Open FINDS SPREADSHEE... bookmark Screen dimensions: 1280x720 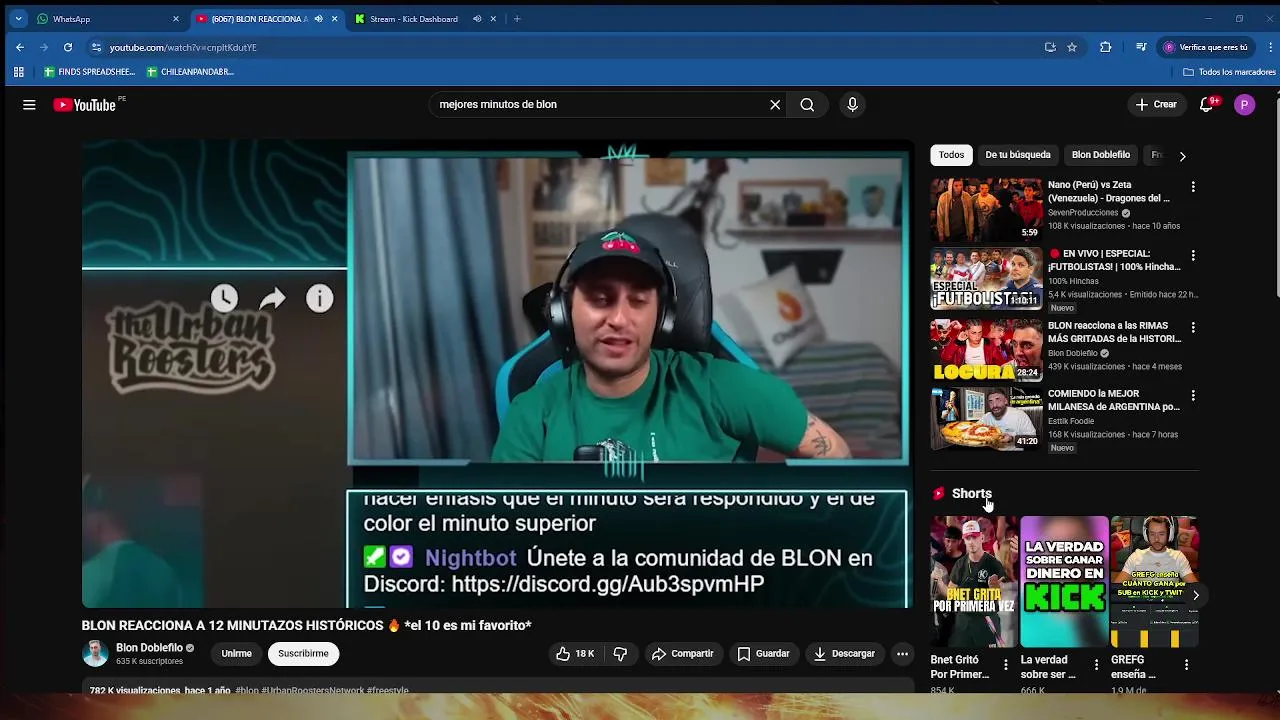point(89,72)
